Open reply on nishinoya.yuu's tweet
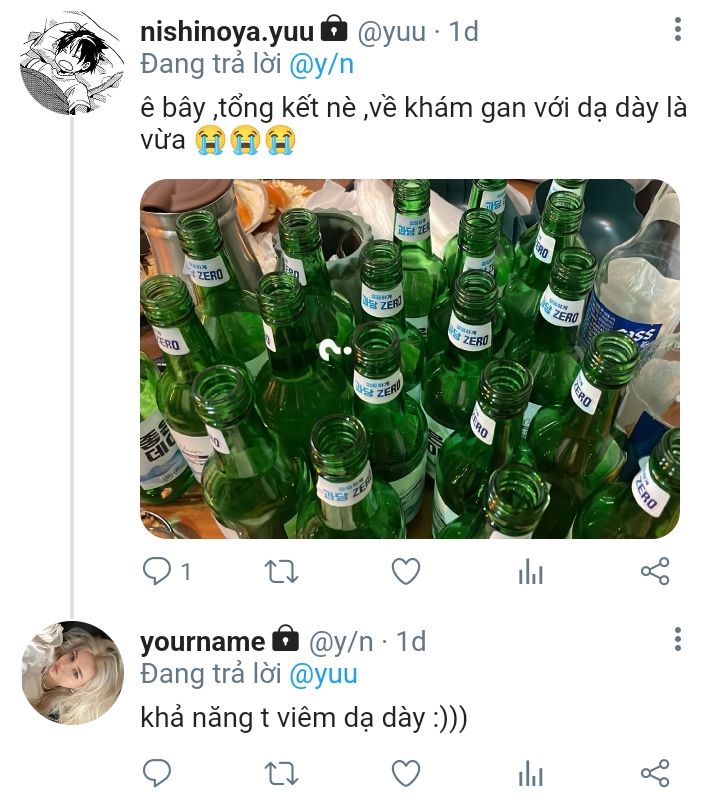Image resolution: width=720 pixels, height=805 pixels. pos(156,571)
